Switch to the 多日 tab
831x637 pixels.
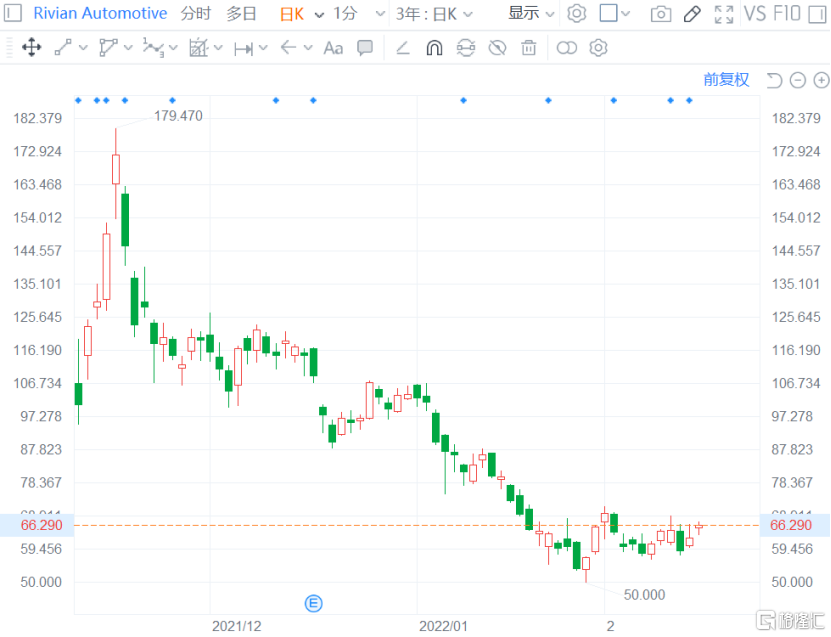241,14
